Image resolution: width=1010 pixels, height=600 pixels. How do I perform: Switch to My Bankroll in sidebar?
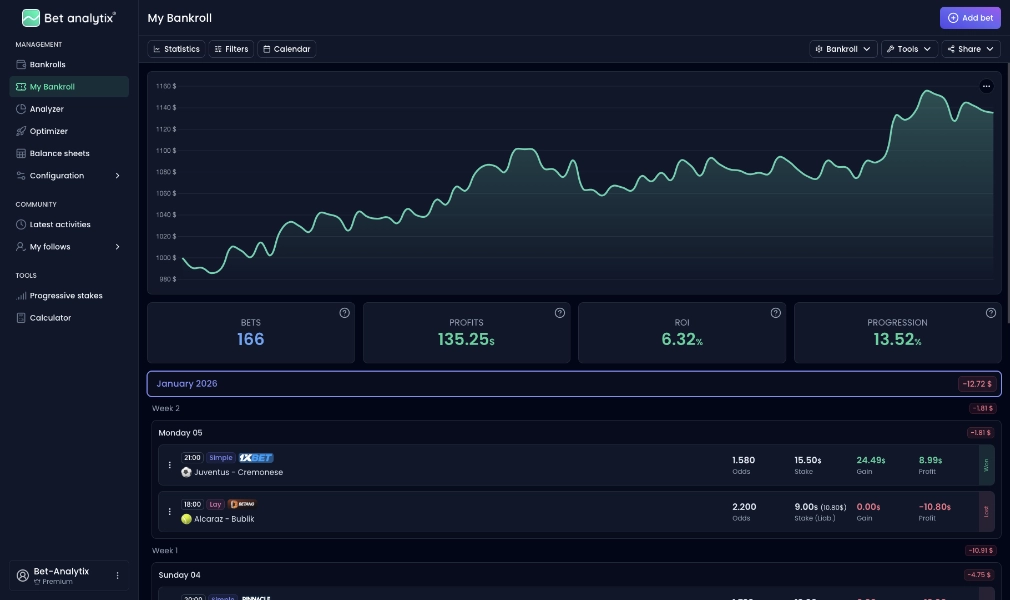(x=53, y=86)
